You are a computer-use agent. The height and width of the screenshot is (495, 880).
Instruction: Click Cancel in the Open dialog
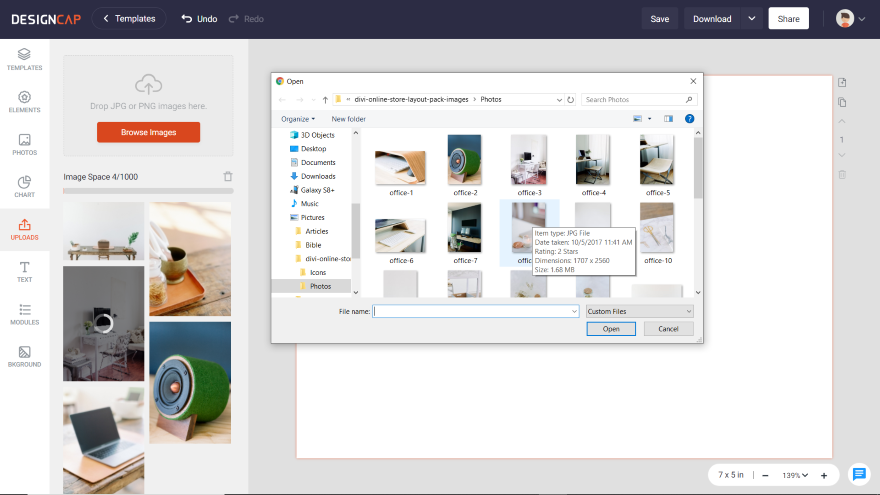click(x=668, y=329)
